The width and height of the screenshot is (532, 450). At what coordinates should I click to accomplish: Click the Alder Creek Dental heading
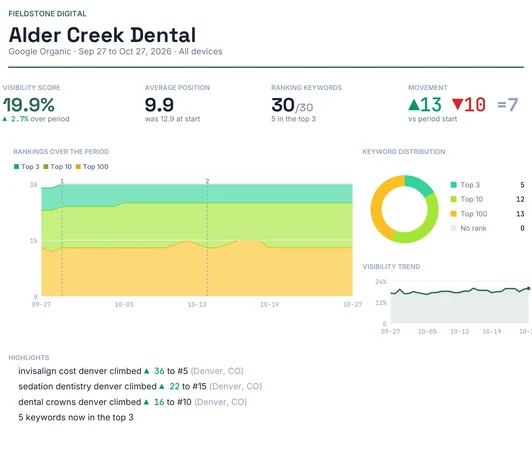[x=102, y=35]
